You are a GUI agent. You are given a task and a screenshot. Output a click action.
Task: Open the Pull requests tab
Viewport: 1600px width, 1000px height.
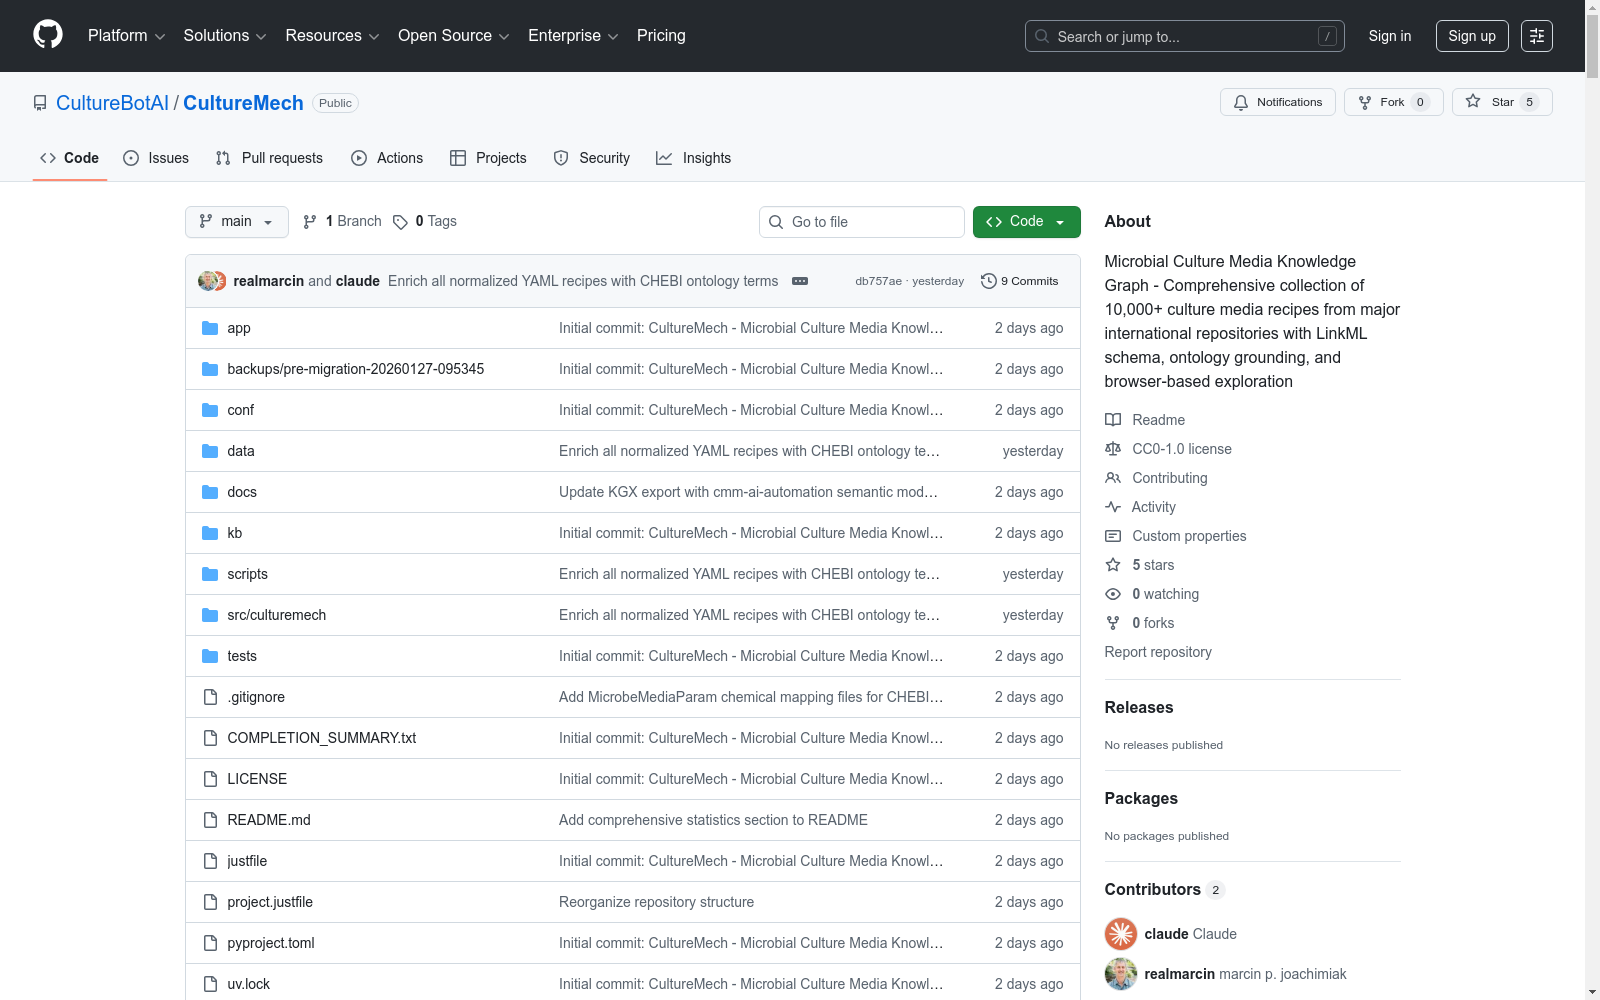click(269, 158)
